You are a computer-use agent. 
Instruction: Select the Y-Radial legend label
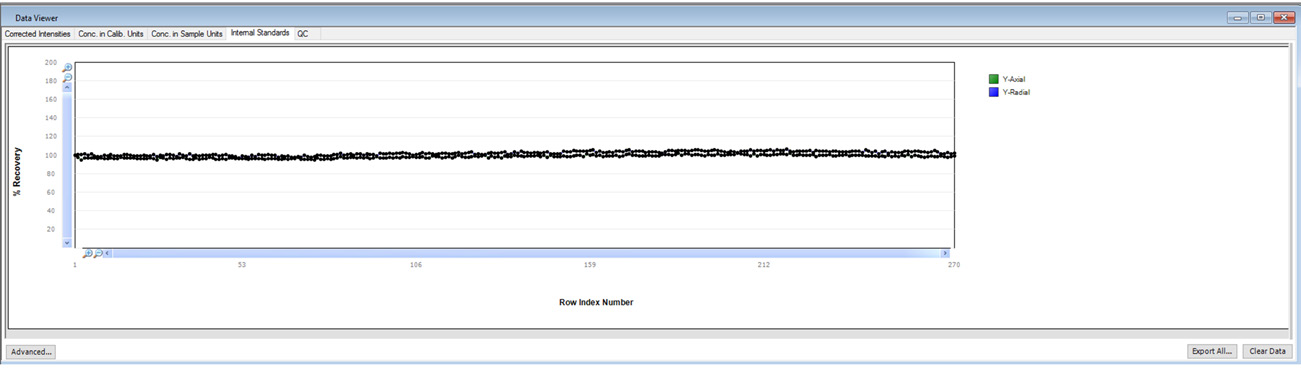(1016, 92)
